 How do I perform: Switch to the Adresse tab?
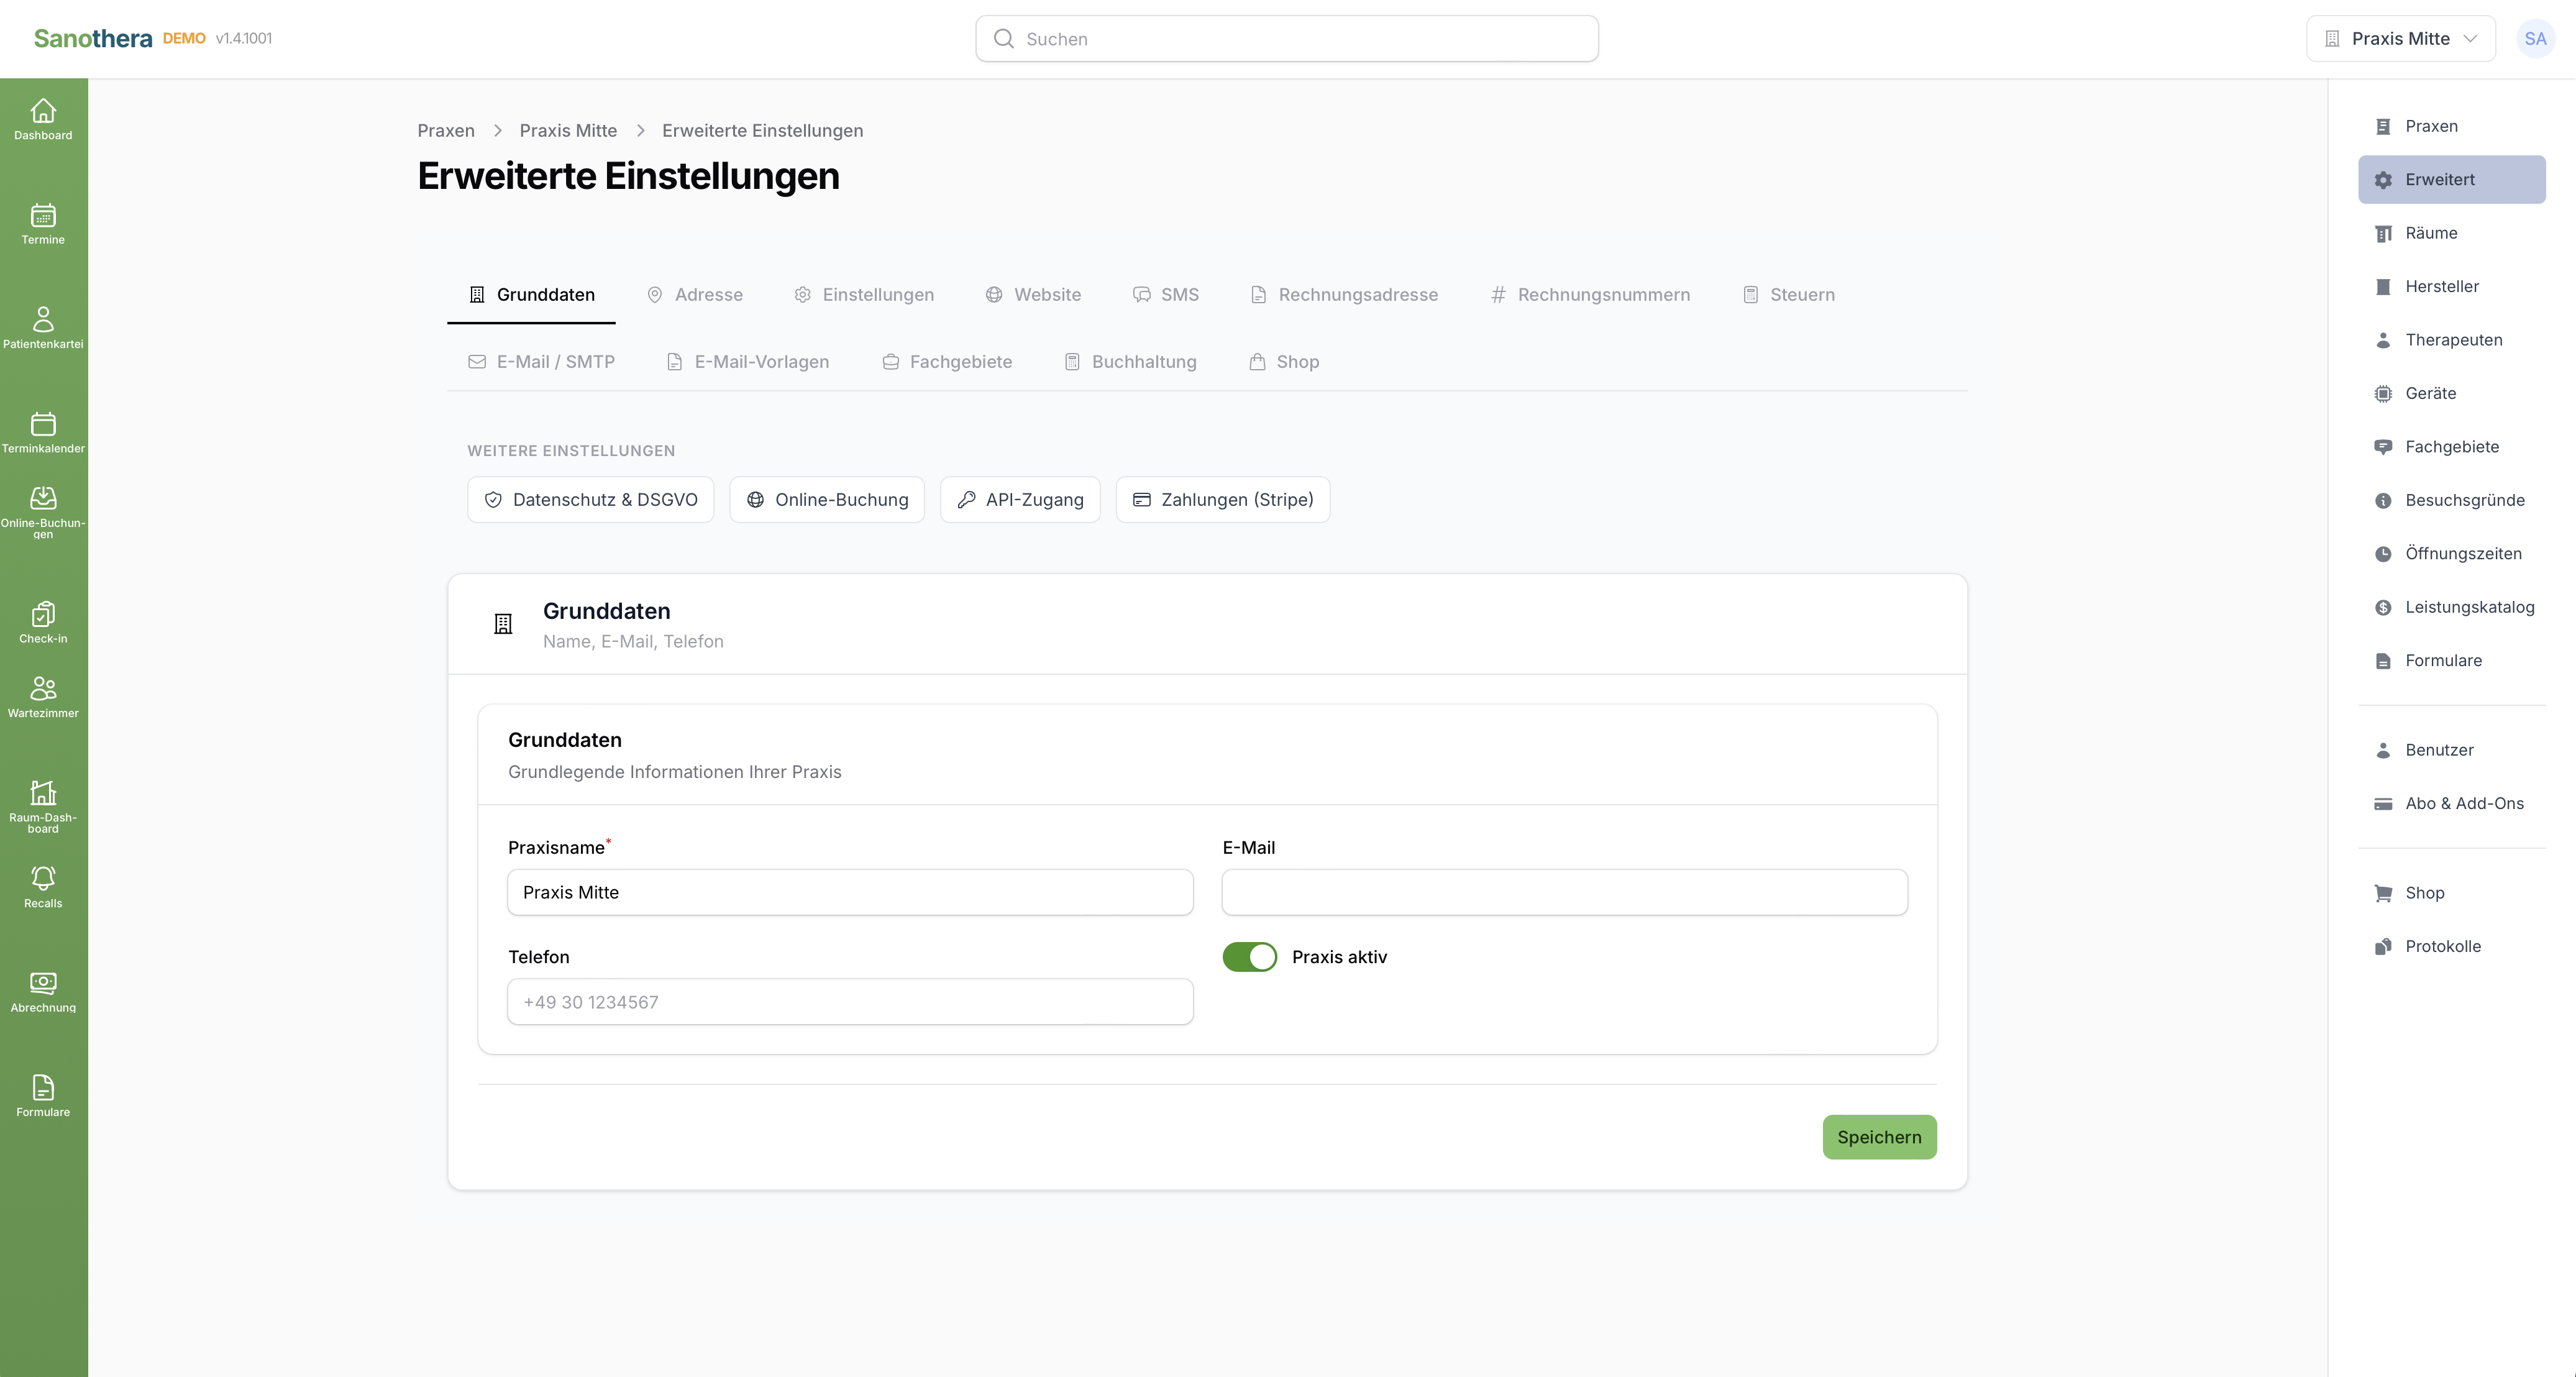(x=695, y=295)
